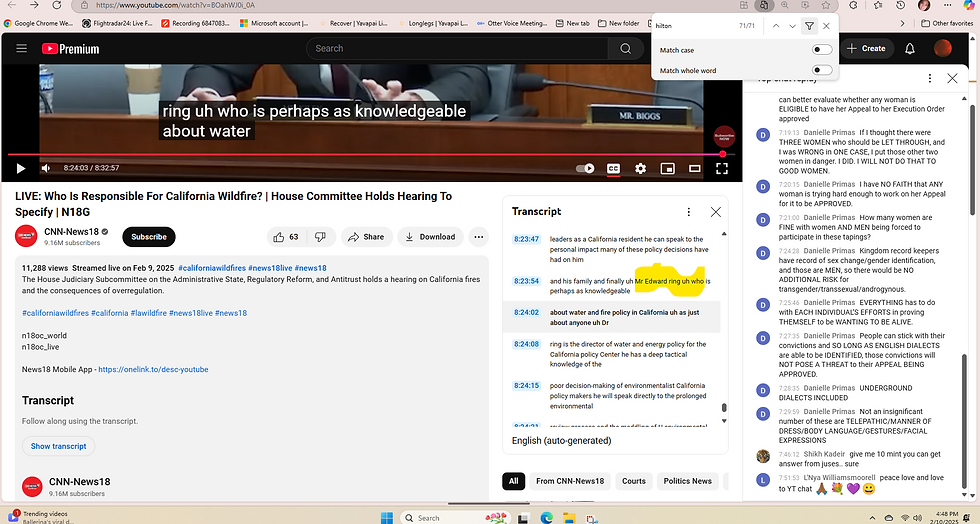Expand bookmarks bar overflow chevron
The width and height of the screenshot is (980, 524).
point(902,23)
